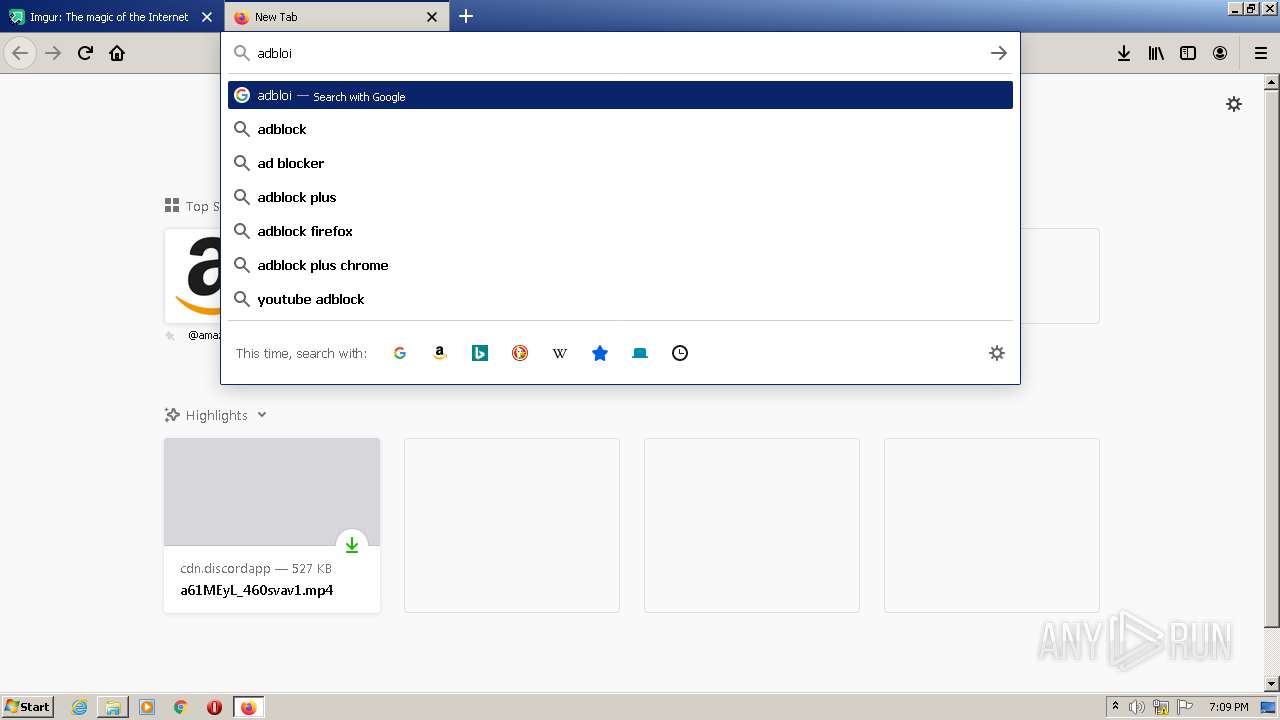Expand the Highlights section chevron
1280x720 pixels.
262,415
